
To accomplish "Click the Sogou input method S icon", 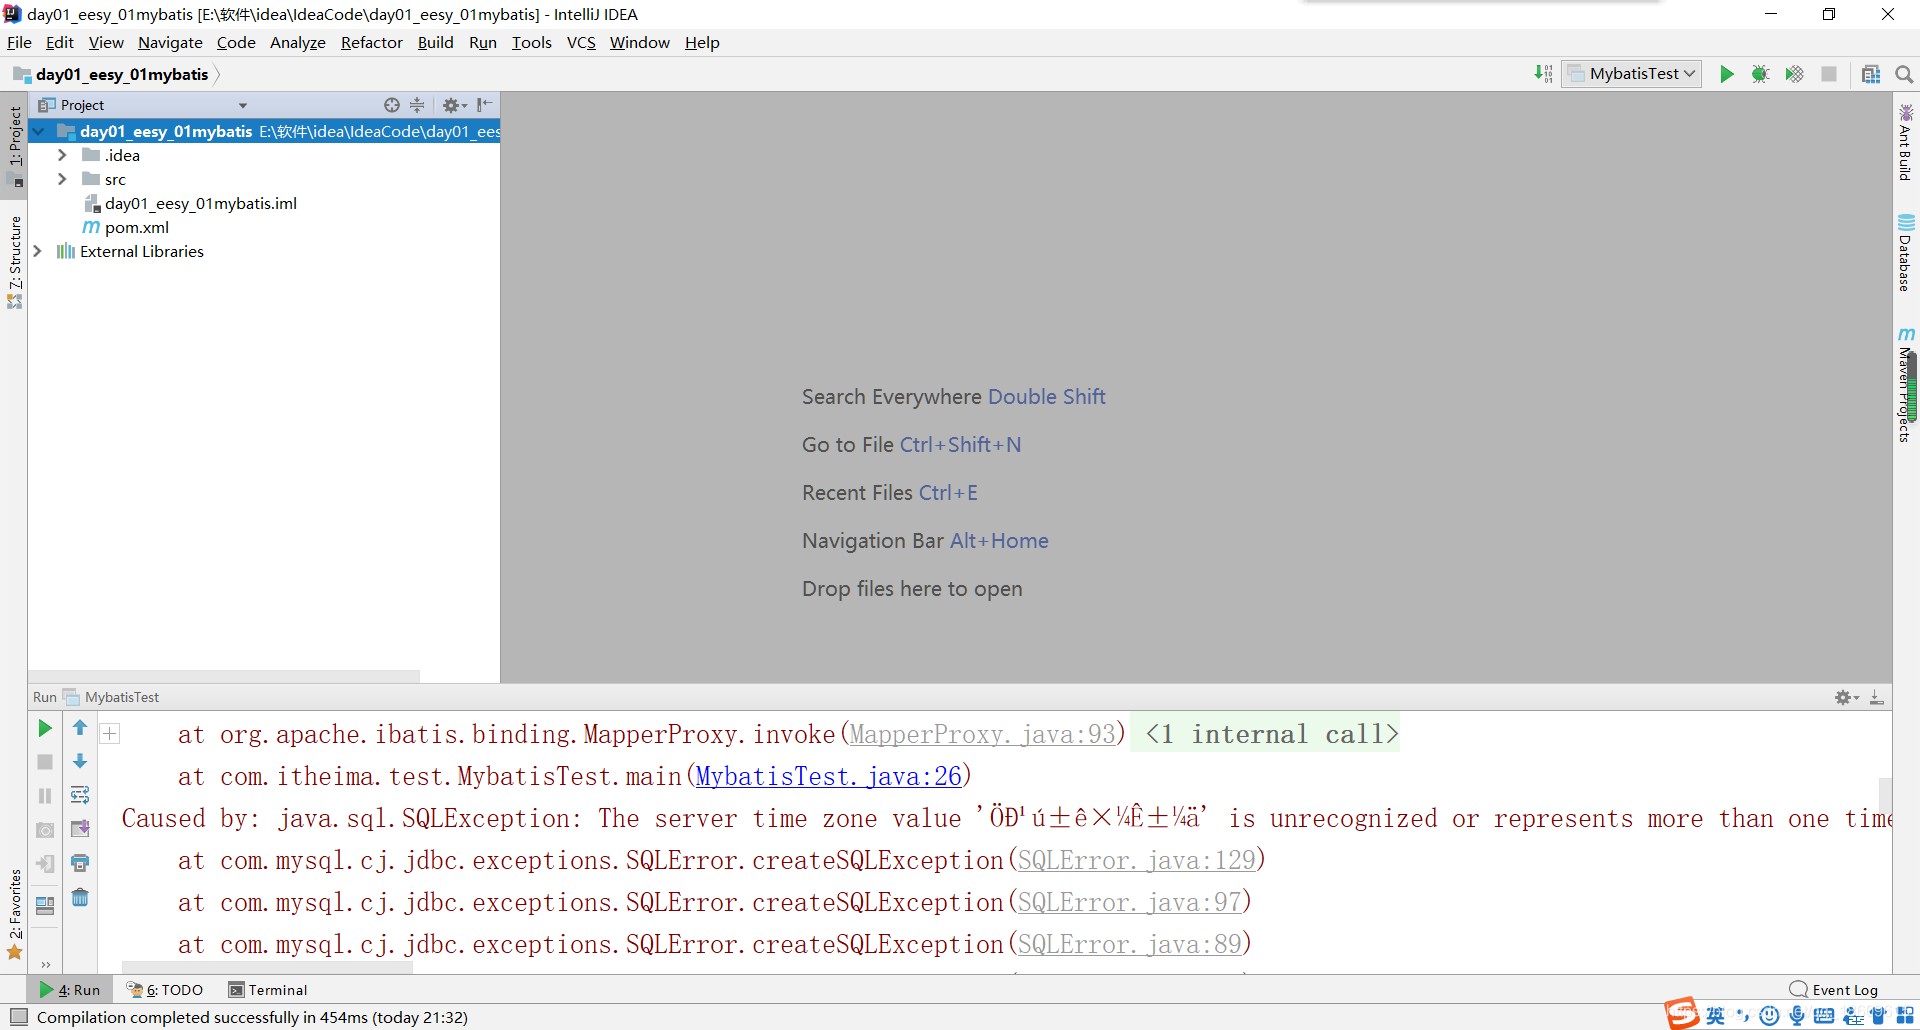I will (1682, 1013).
